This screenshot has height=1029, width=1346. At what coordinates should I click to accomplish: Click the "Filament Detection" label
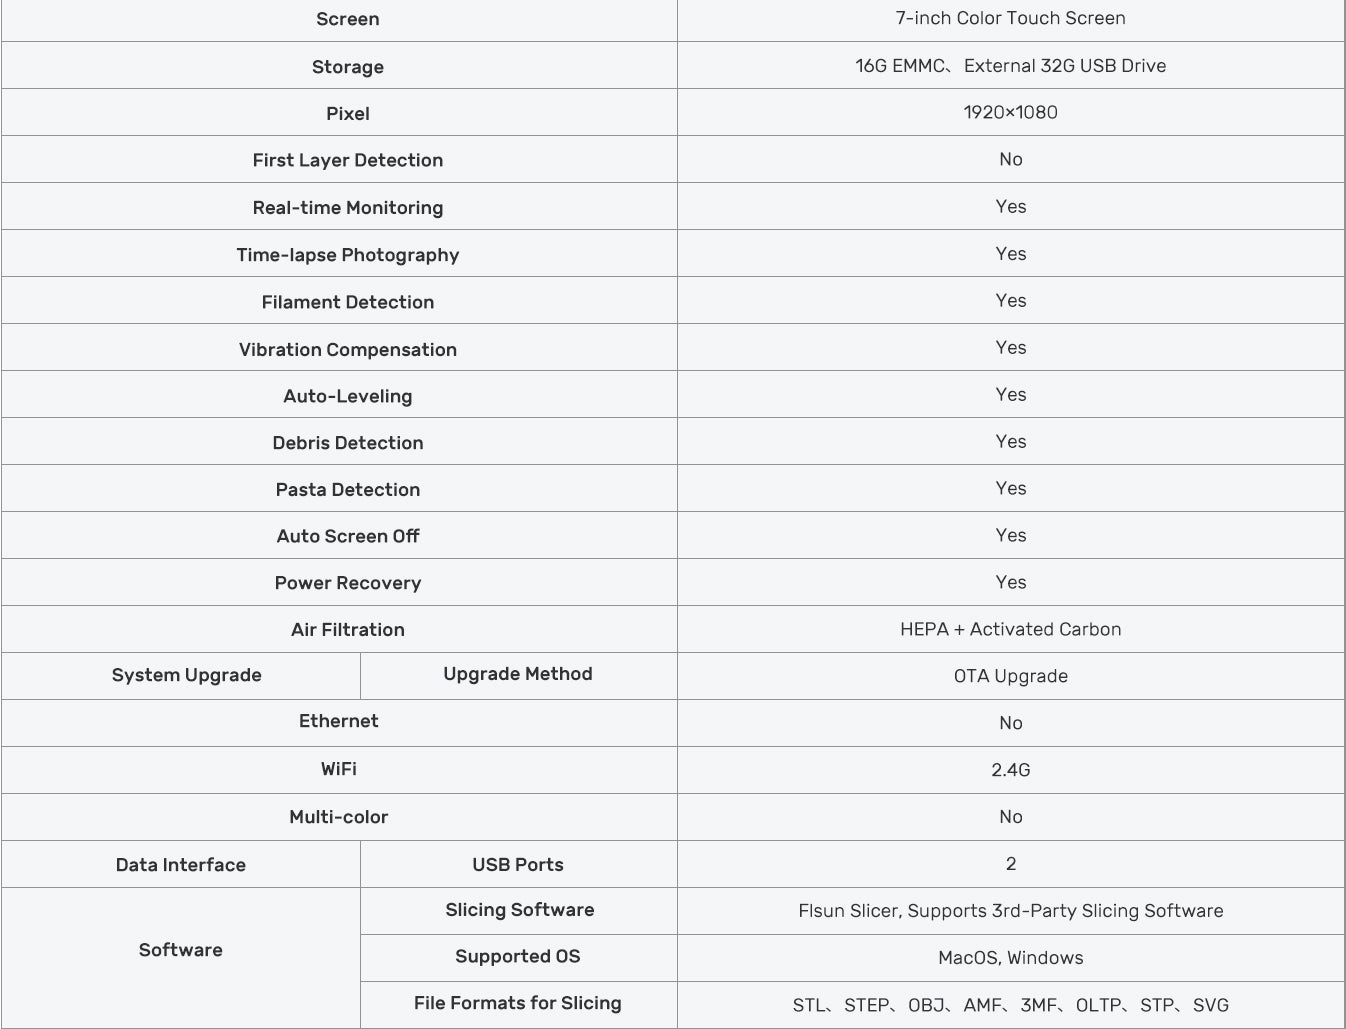click(x=347, y=302)
